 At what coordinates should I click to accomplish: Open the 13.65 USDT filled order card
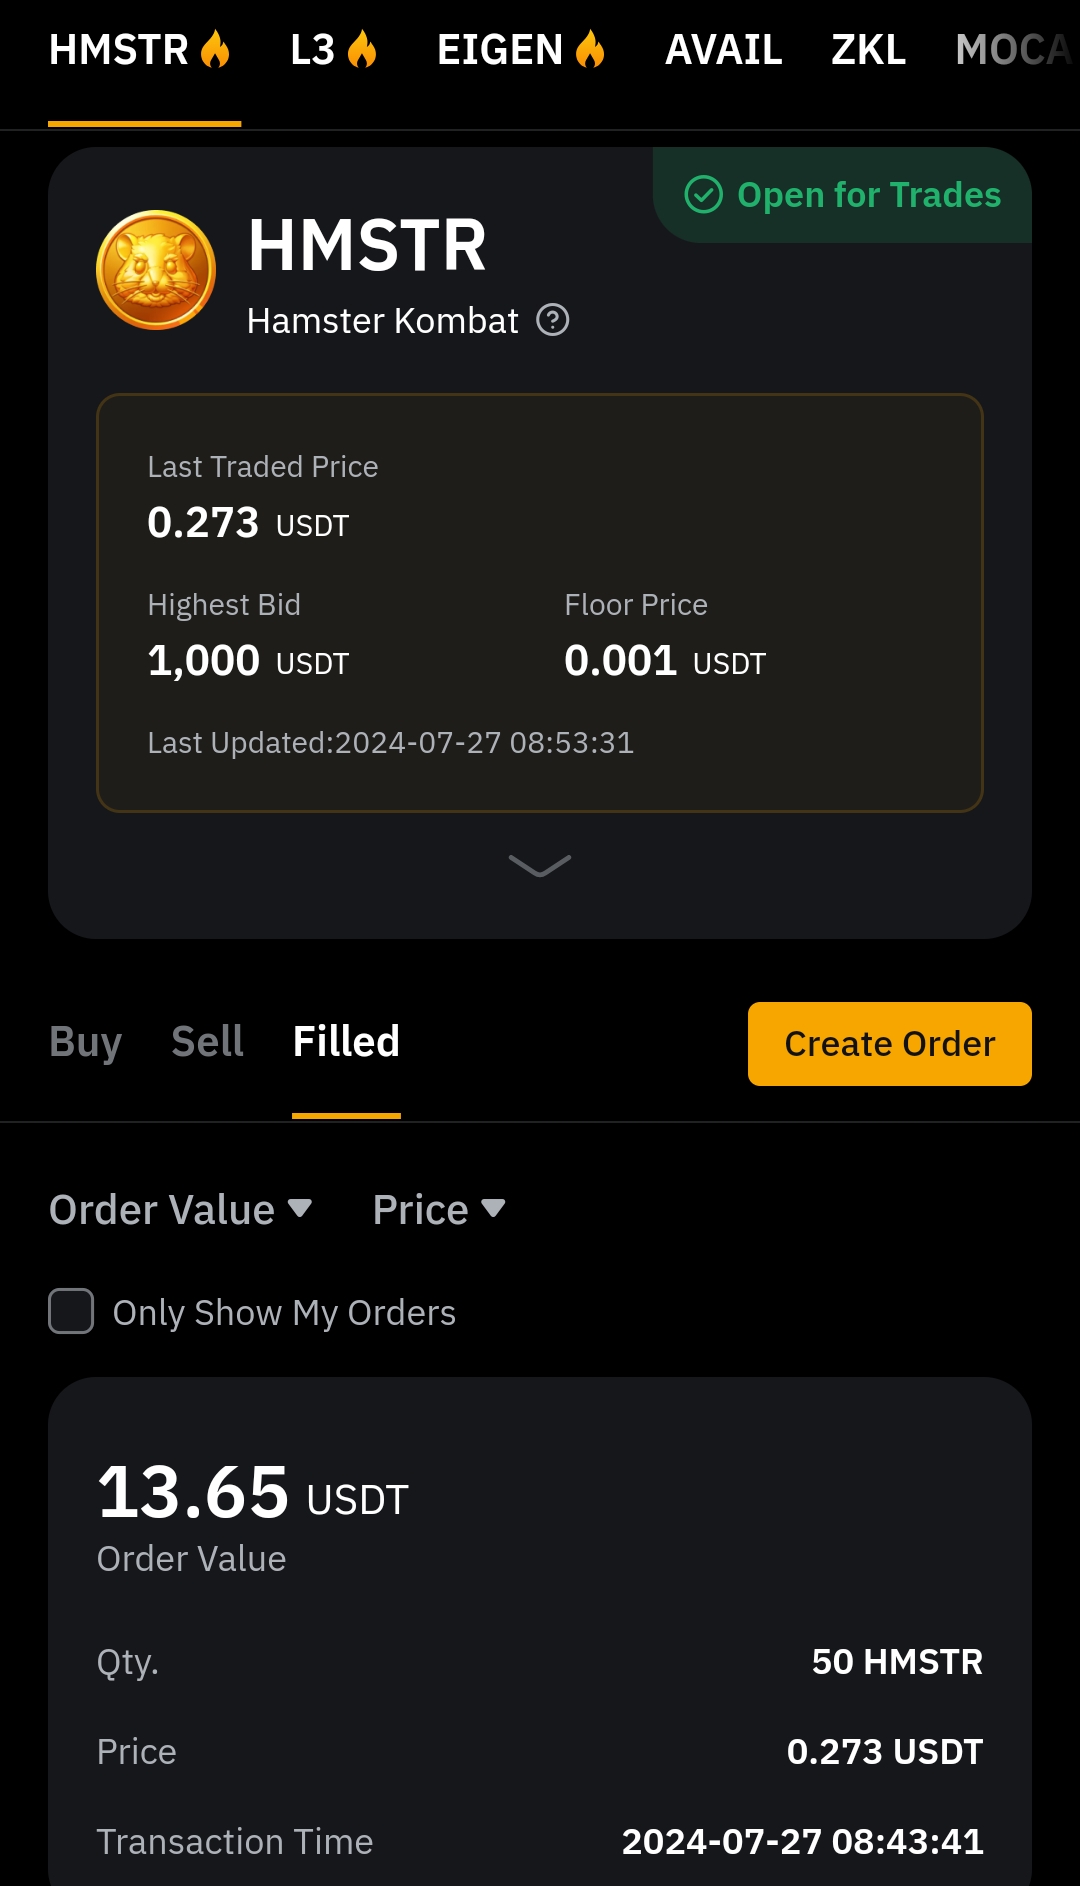(x=540, y=1630)
